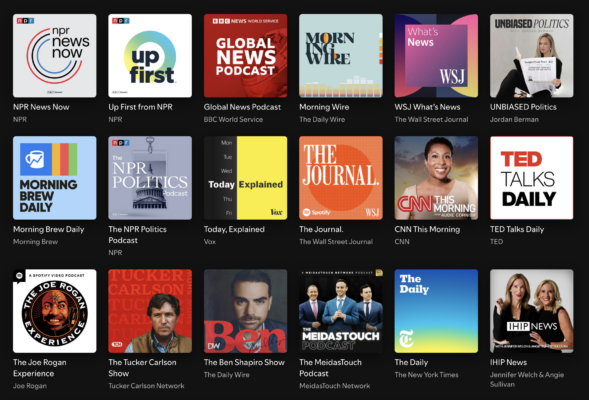Click the BBC World Service publisher name

click(233, 119)
